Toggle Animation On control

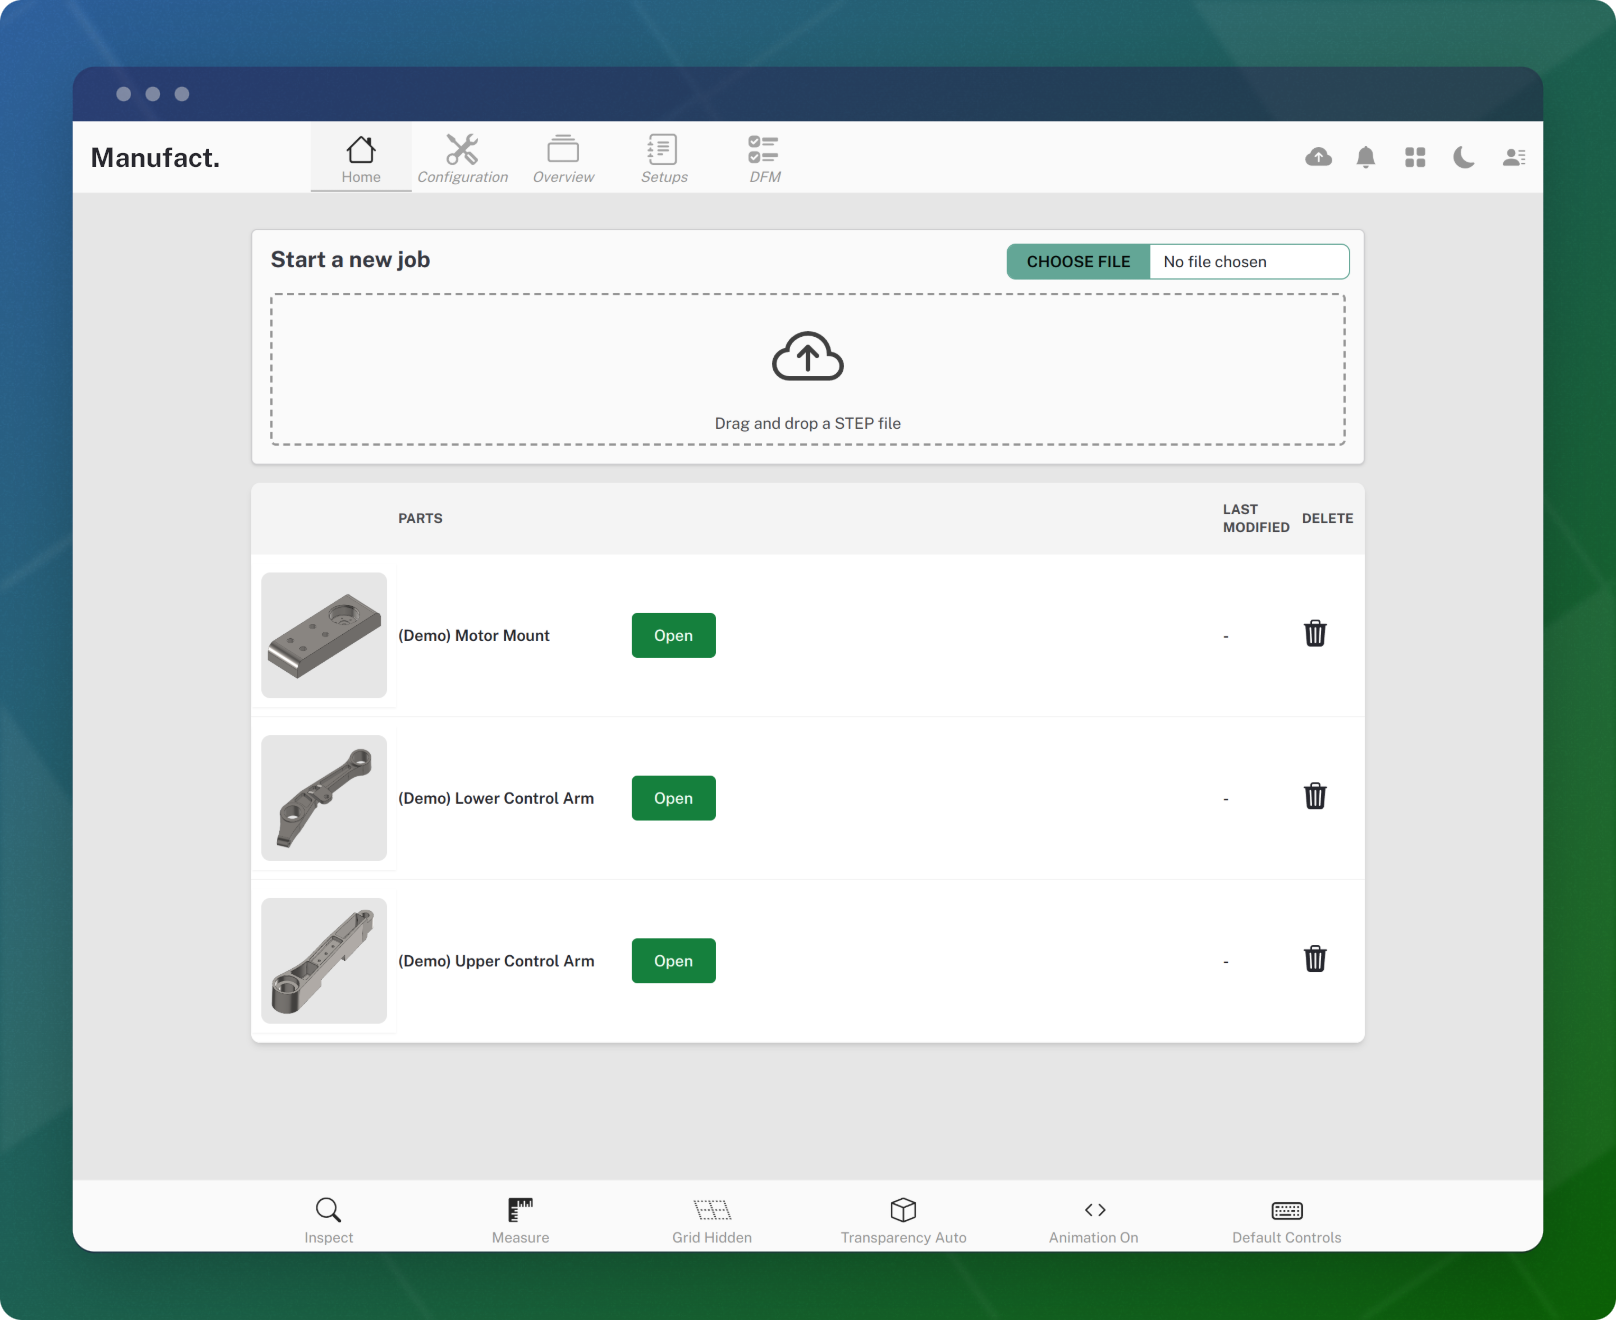tap(1094, 1221)
